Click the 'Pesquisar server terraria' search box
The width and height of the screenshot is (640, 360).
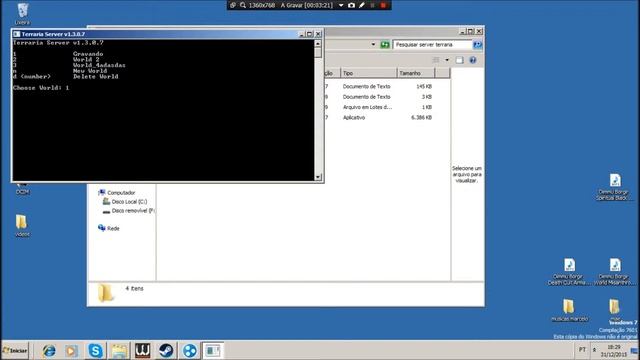[x=433, y=44]
